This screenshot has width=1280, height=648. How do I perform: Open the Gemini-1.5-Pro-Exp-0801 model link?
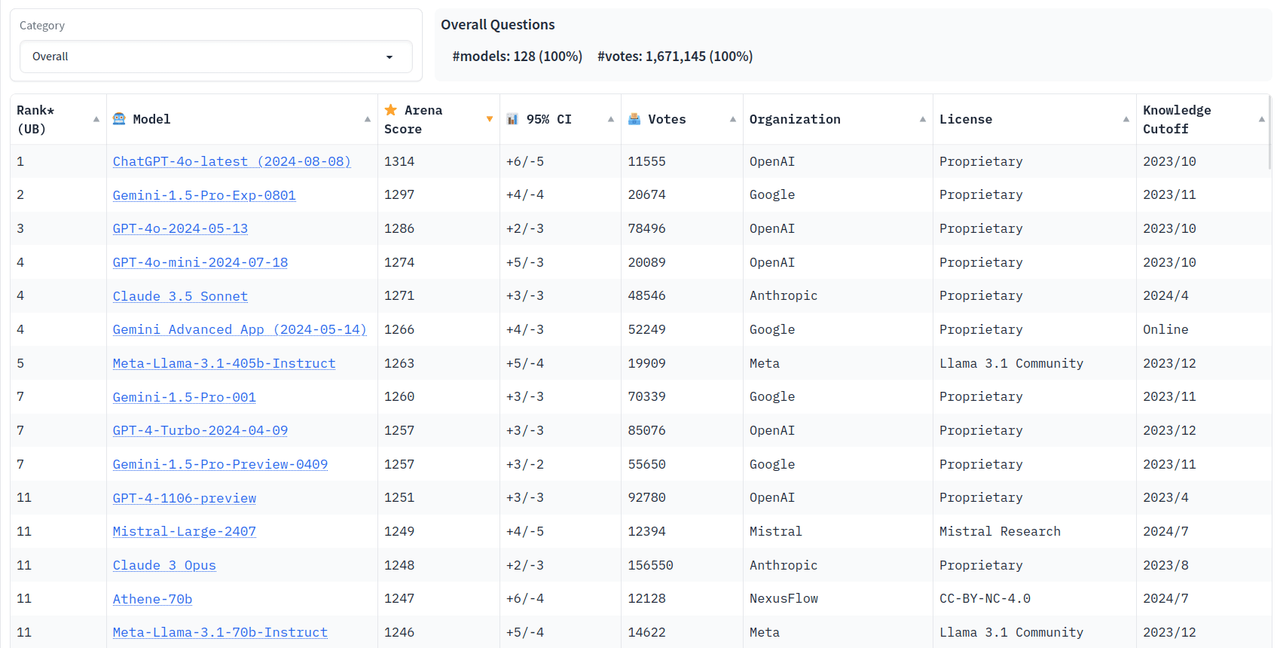[x=204, y=195]
